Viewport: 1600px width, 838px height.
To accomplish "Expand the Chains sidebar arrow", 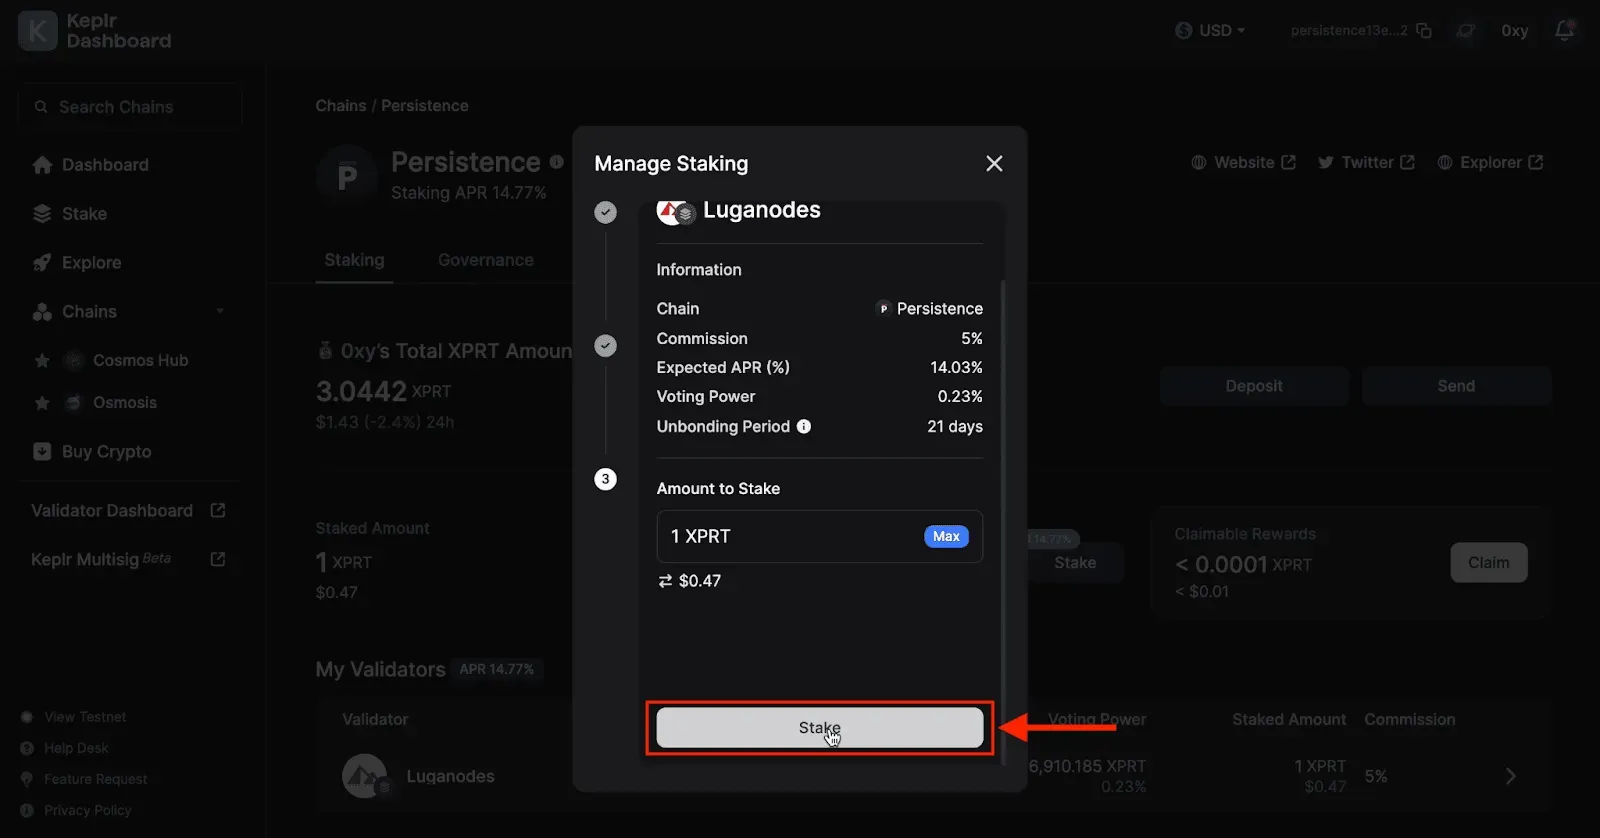I will pyautogui.click(x=220, y=312).
